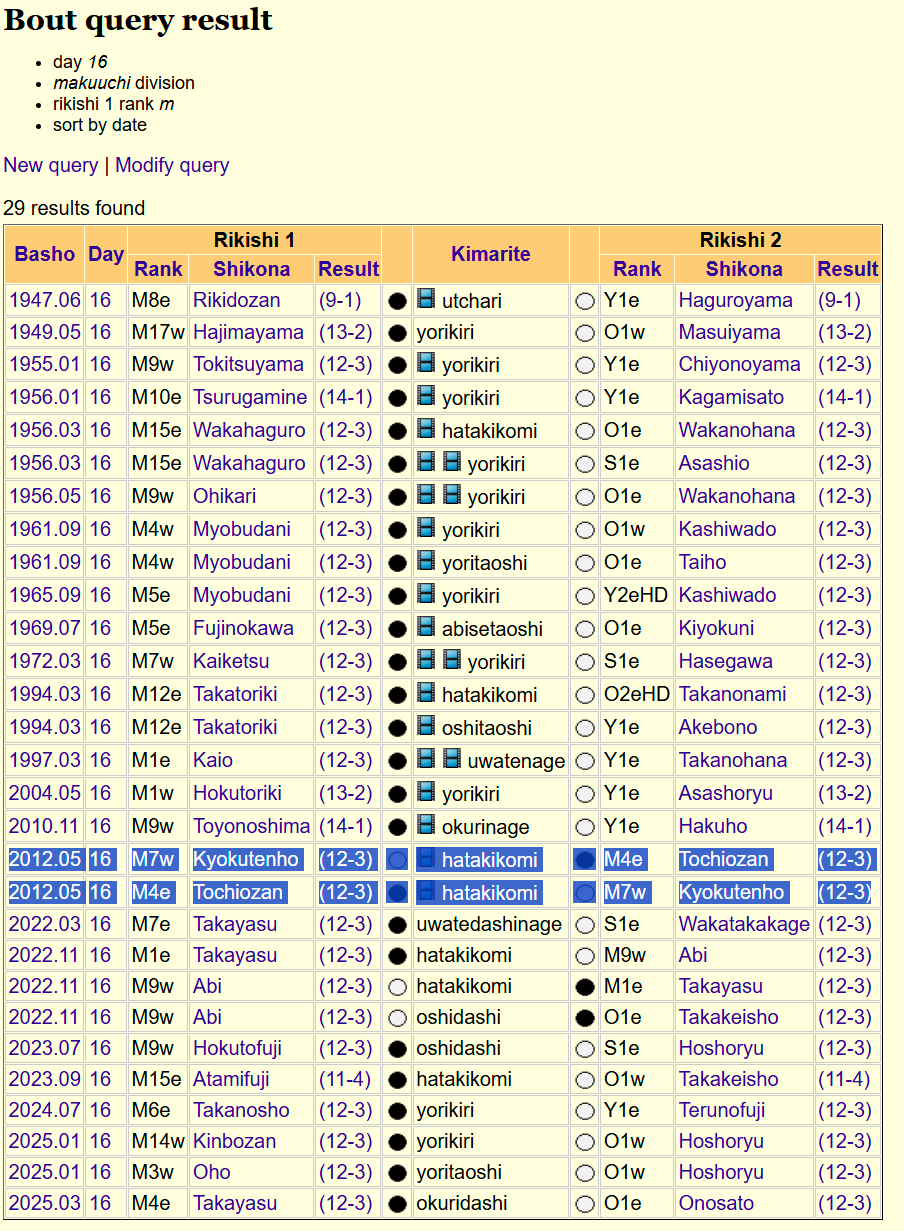The image size is (904, 1231).
Task: Click white loss circle beside Haguroyama
Action: pyautogui.click(x=585, y=300)
